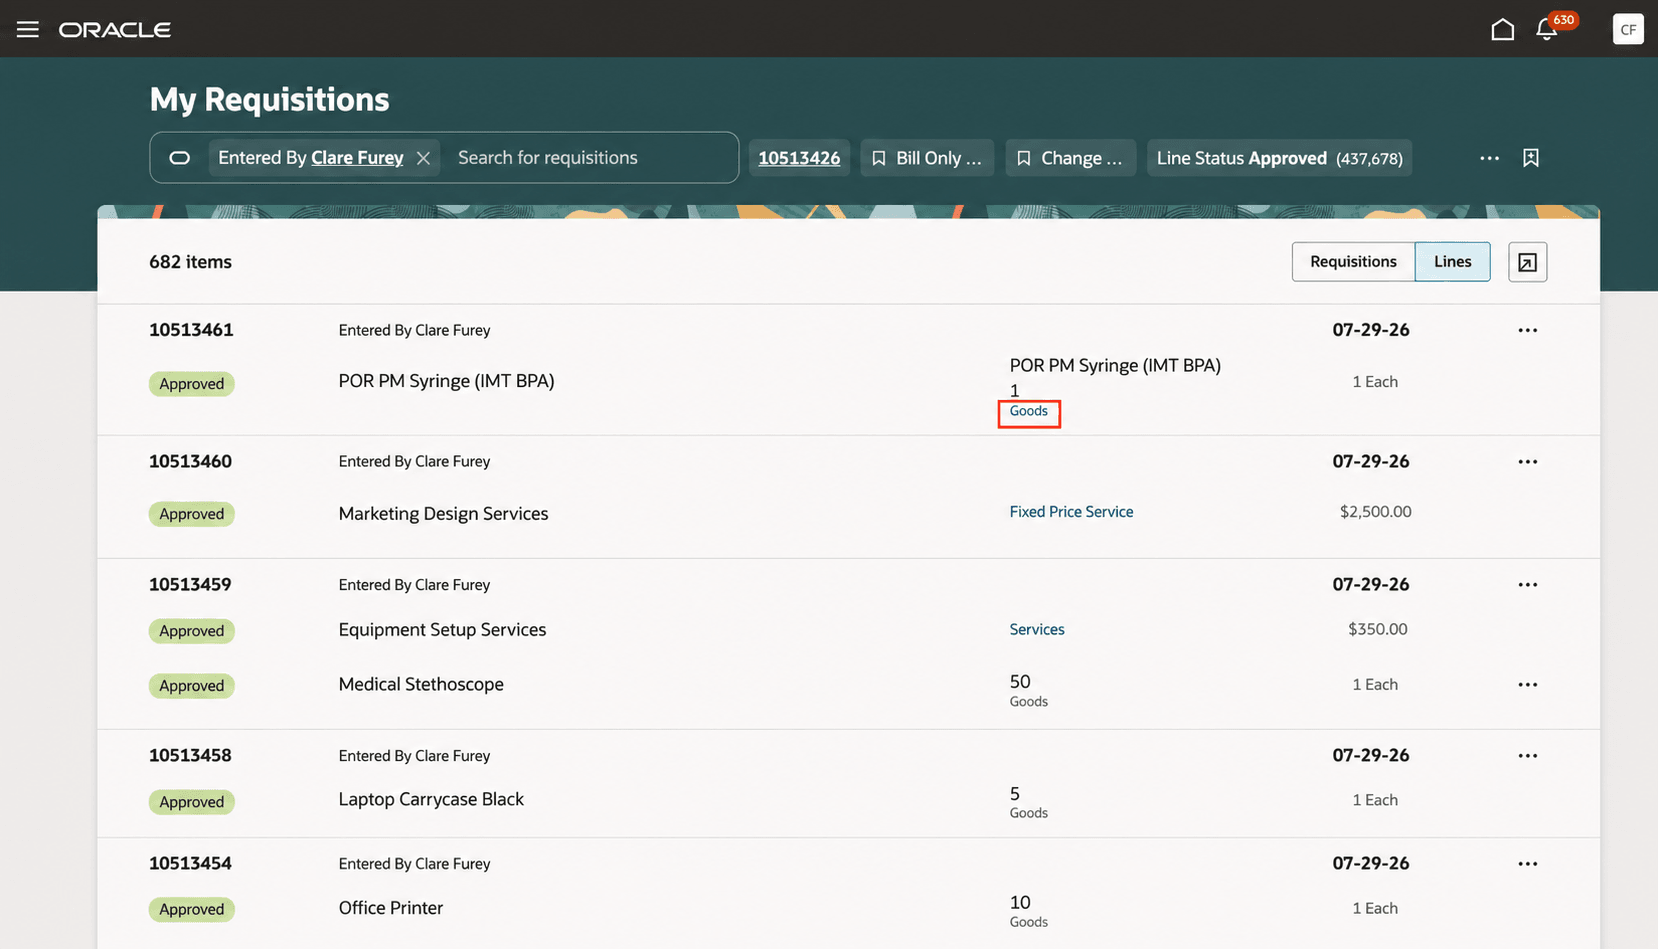
Task: Open actions menu for requisition 10513460
Action: pos(1527,462)
